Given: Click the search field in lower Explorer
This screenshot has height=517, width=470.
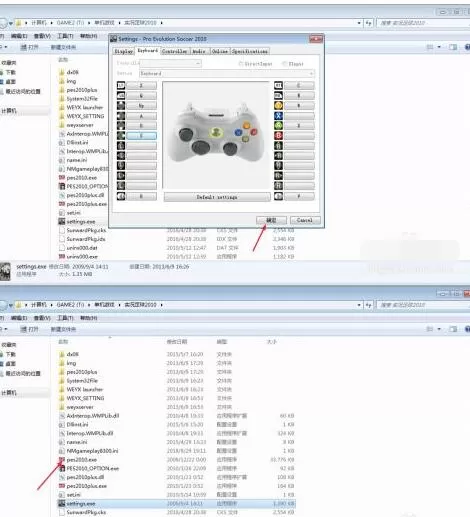Looking at the screenshot, I should tap(423, 305).
